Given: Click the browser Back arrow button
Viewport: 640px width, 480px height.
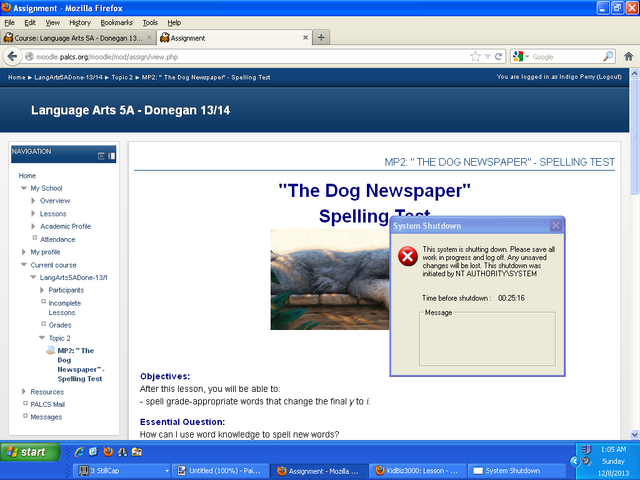Looking at the screenshot, I should point(12,56).
